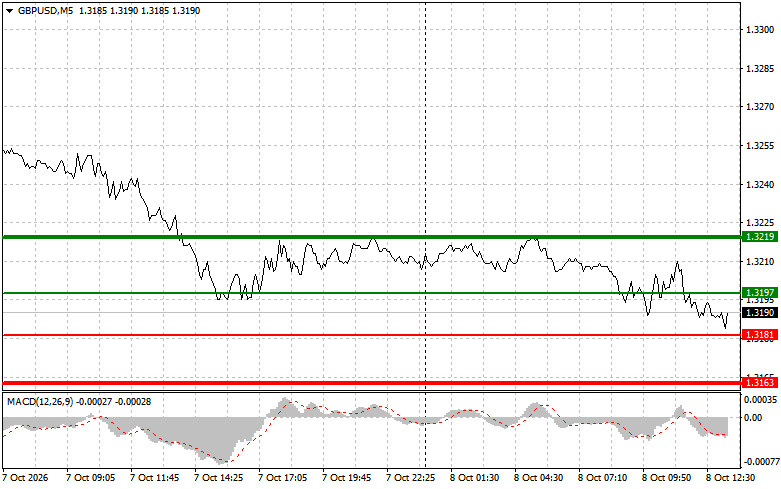Click the 1.3210 price scale value

(x=760, y=261)
